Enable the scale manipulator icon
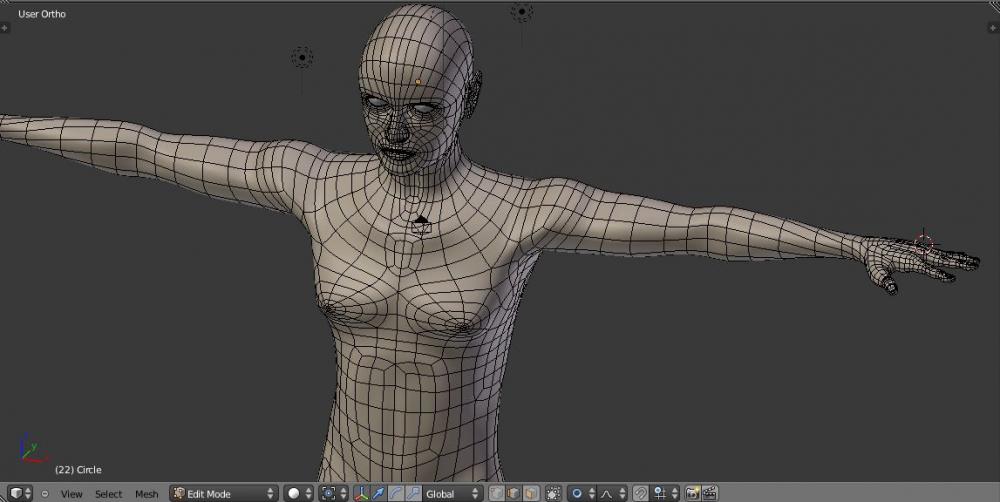 (x=412, y=493)
